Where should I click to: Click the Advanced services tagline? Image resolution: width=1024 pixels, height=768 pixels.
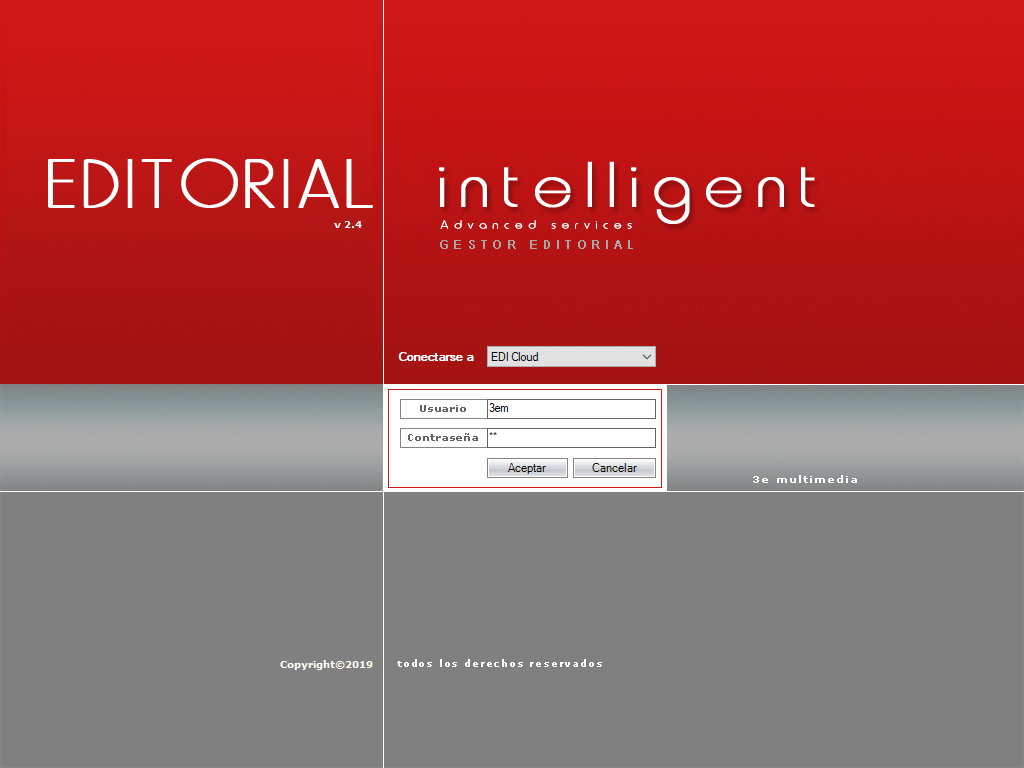coord(536,225)
